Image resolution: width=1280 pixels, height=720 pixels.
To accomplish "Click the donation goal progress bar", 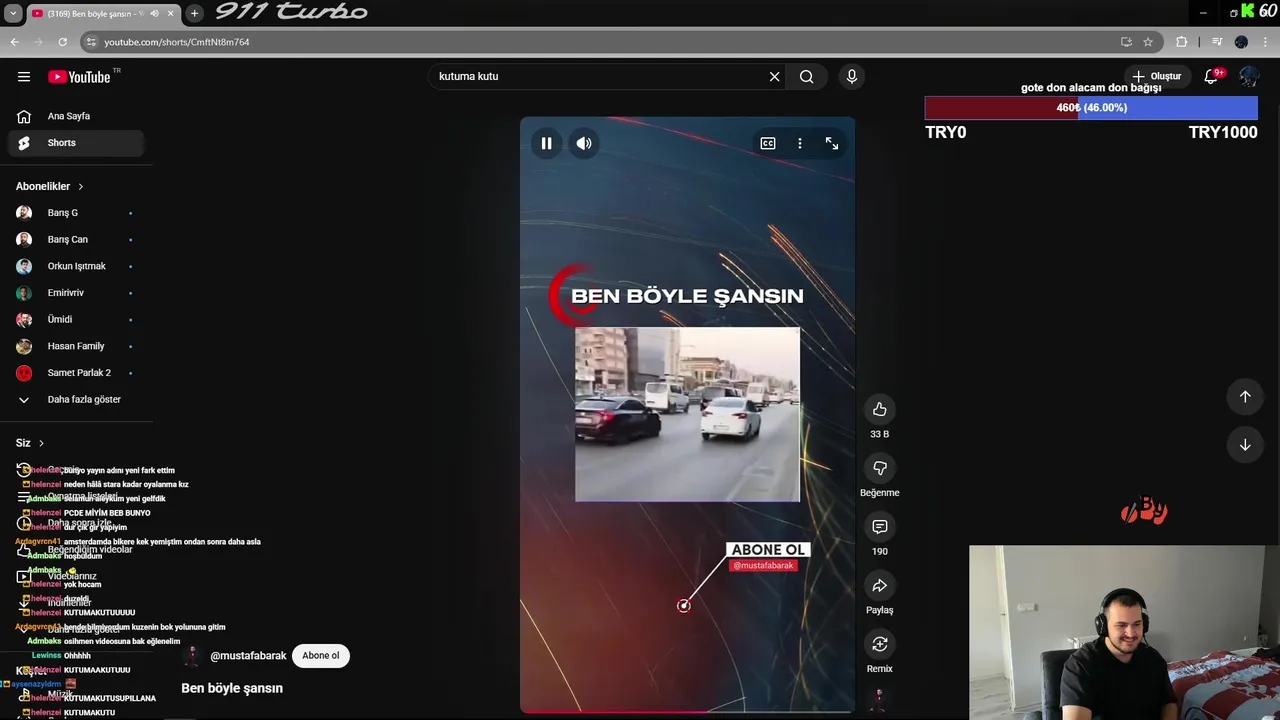I will pos(1091,107).
